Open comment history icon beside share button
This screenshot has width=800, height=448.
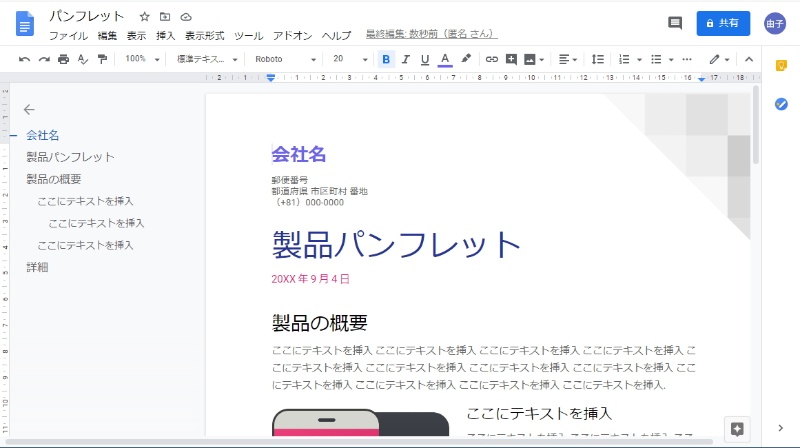(675, 23)
